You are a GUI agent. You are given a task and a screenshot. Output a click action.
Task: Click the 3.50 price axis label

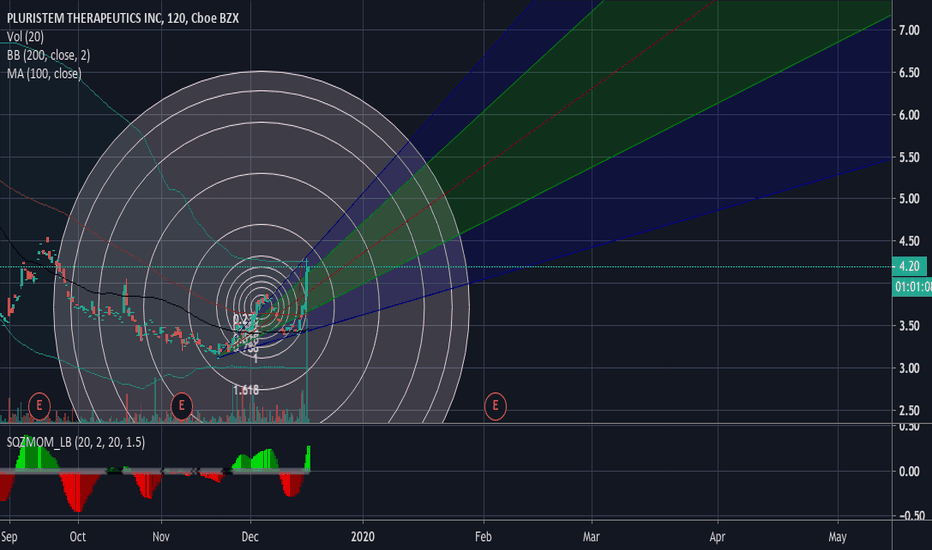[x=909, y=326]
